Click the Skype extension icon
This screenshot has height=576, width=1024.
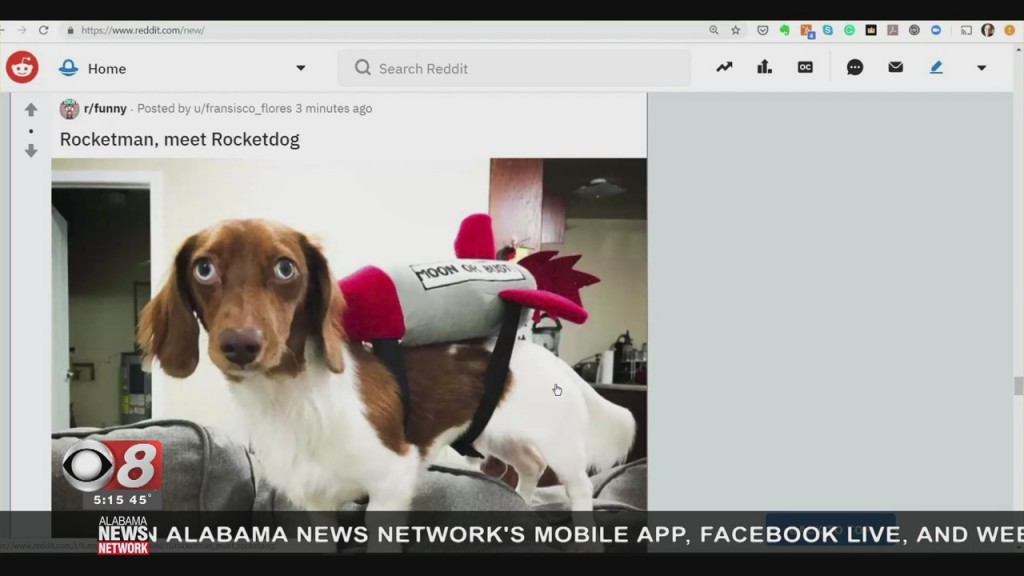tap(827, 30)
